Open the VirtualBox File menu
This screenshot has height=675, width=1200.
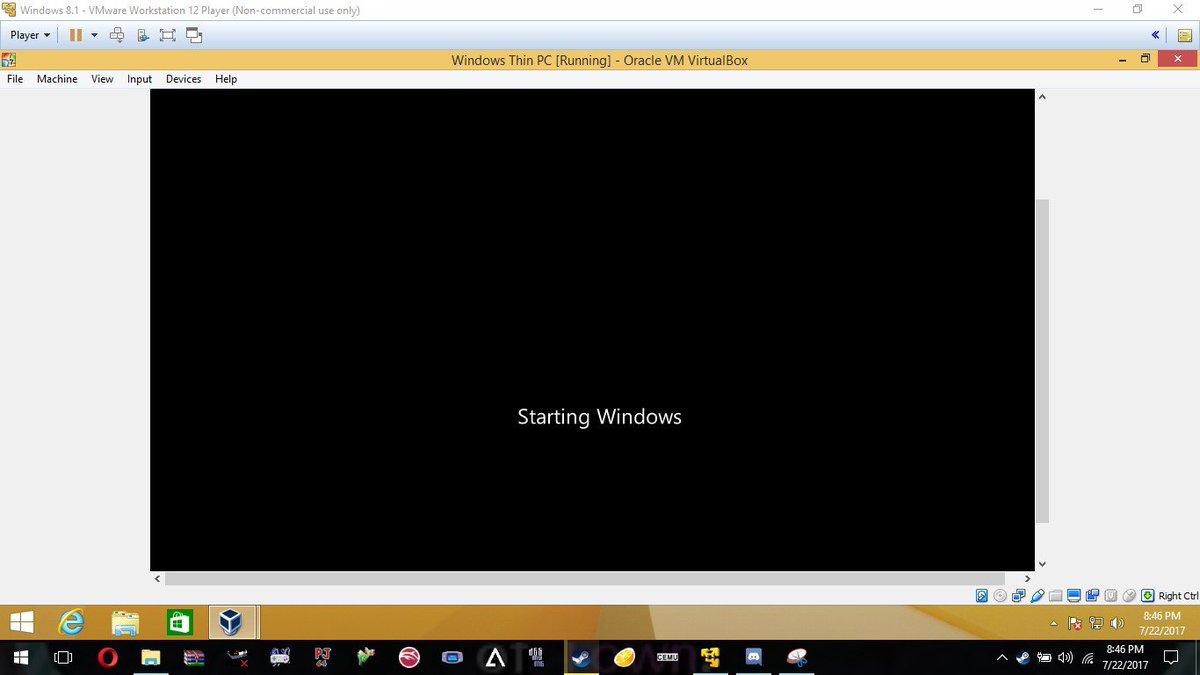tap(15, 79)
